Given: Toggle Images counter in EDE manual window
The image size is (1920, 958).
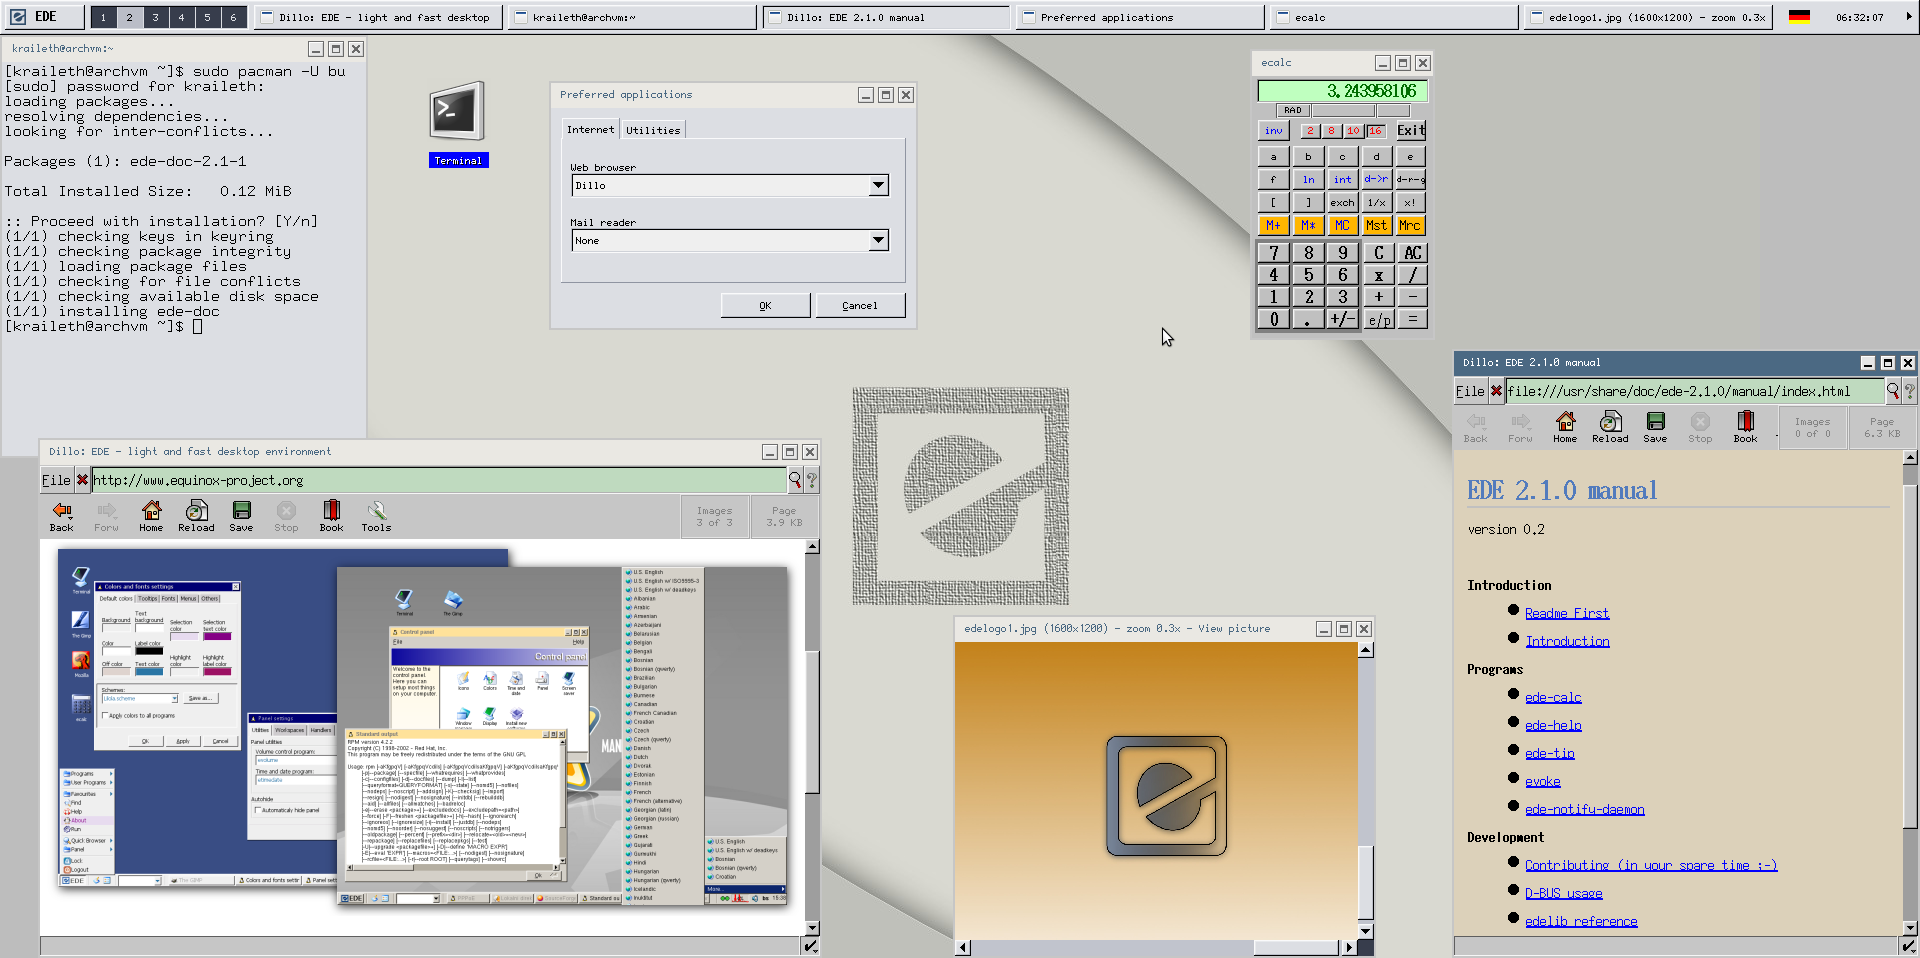Looking at the screenshot, I should click(1812, 428).
